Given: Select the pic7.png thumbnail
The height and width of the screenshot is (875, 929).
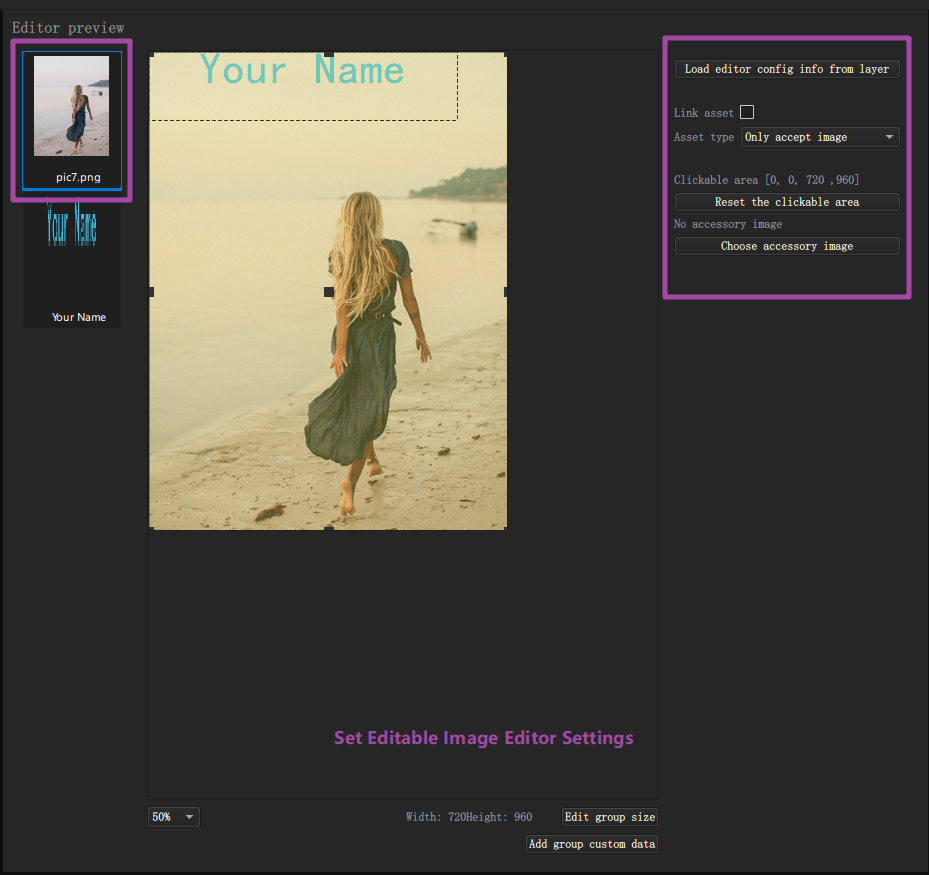Looking at the screenshot, I should 72,120.
